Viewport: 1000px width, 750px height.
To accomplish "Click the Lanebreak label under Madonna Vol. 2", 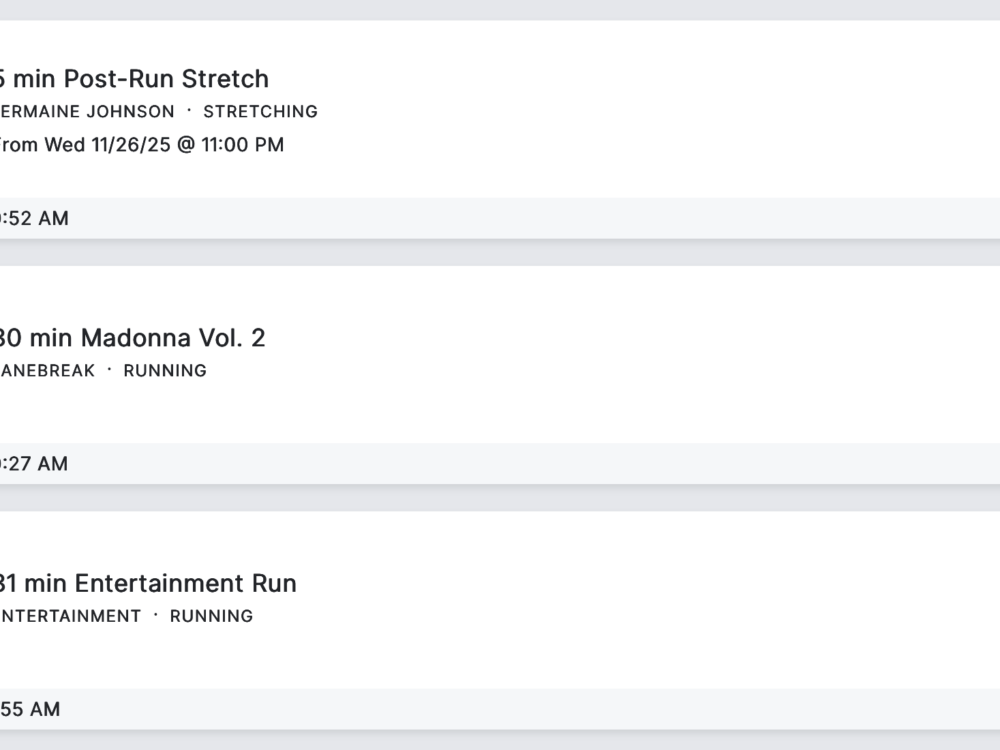I will coord(48,371).
